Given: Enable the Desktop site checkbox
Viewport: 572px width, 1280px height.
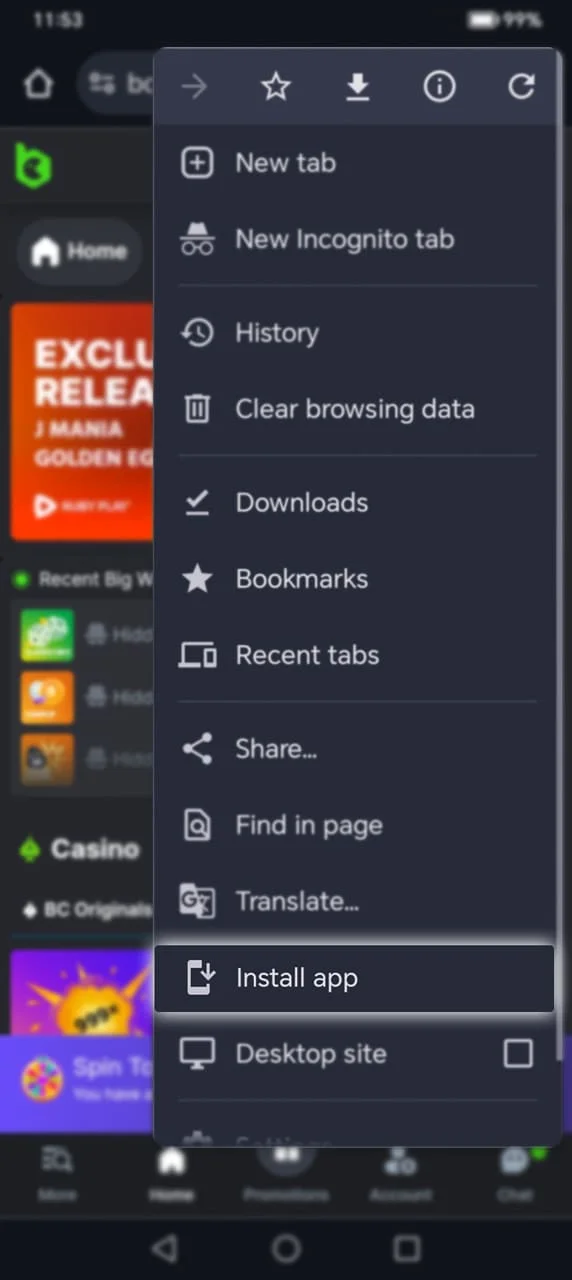Looking at the screenshot, I should pyautogui.click(x=518, y=1053).
